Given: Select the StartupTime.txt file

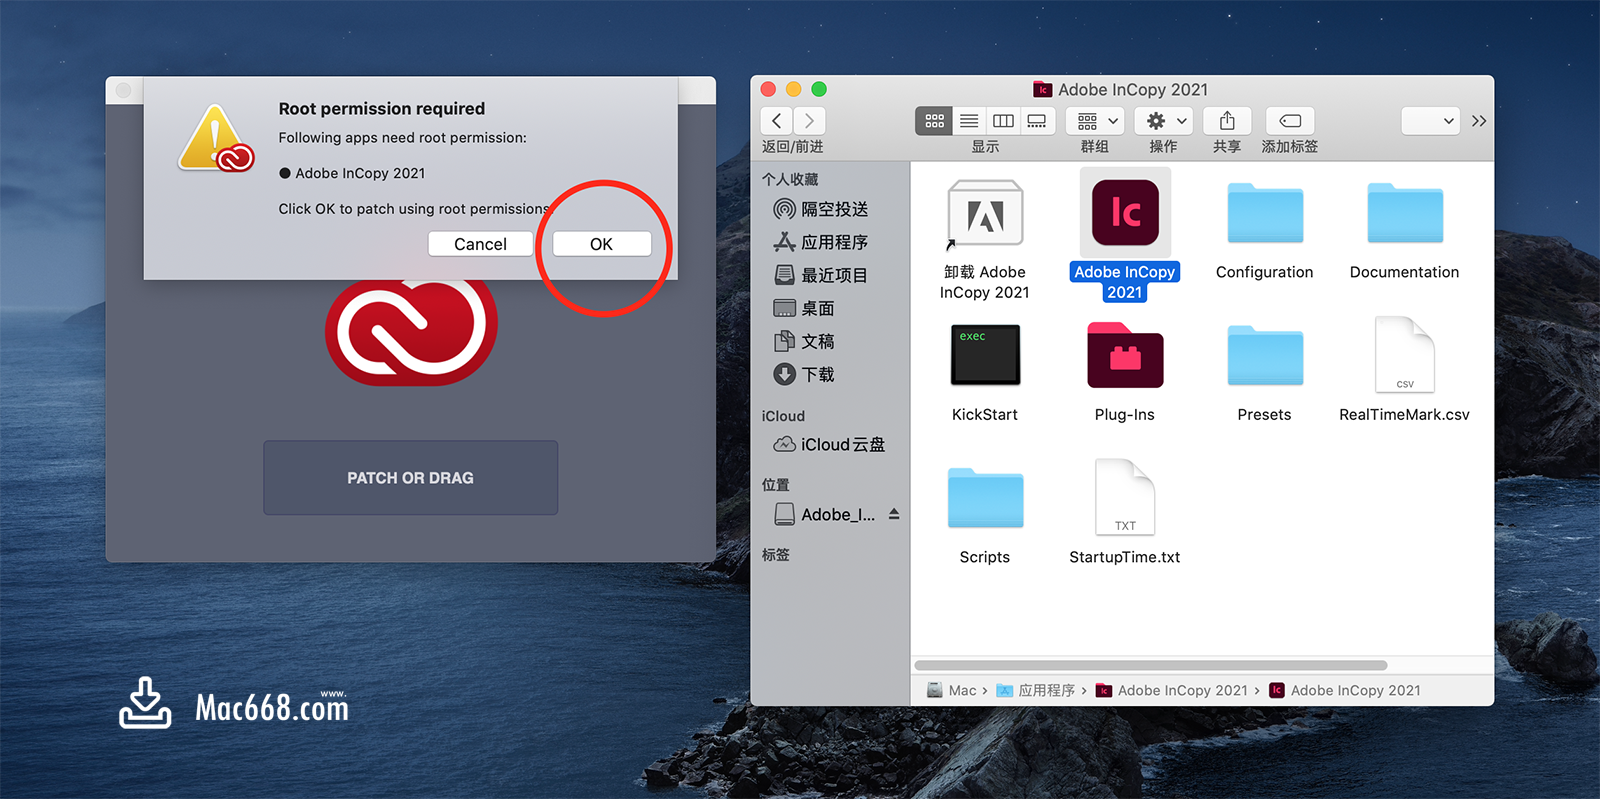Looking at the screenshot, I should (1125, 497).
